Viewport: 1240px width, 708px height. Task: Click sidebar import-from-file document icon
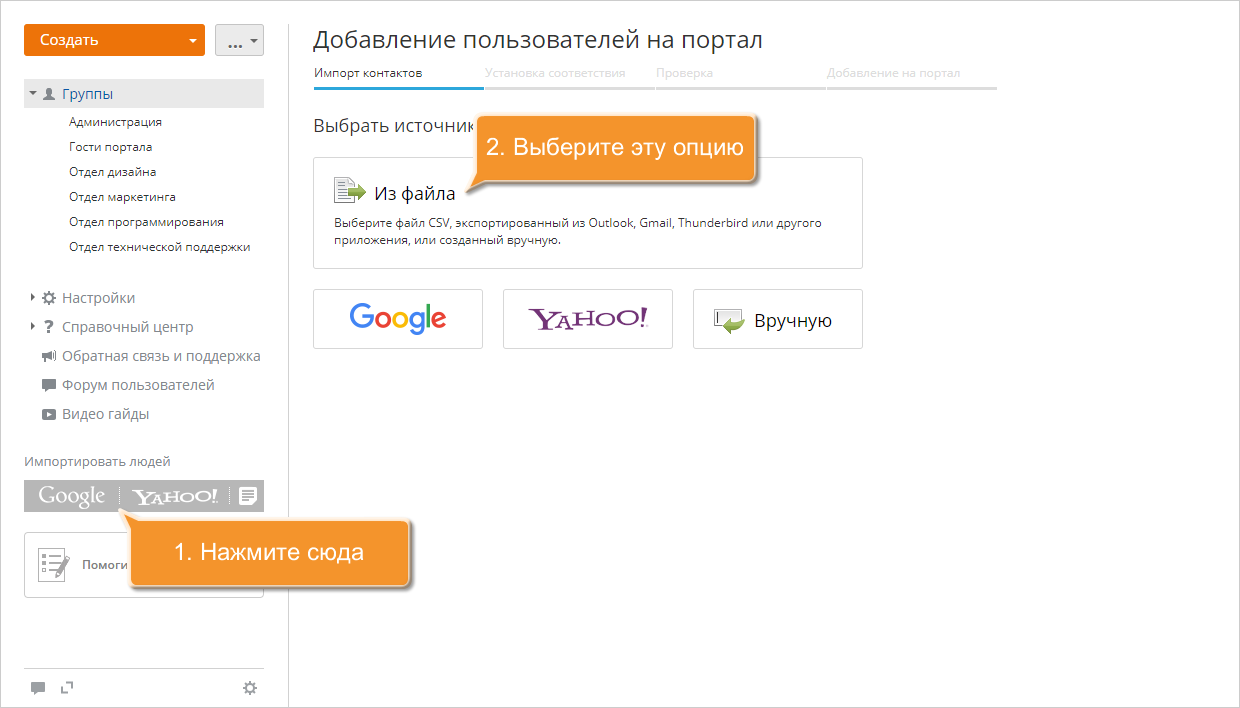pos(247,496)
